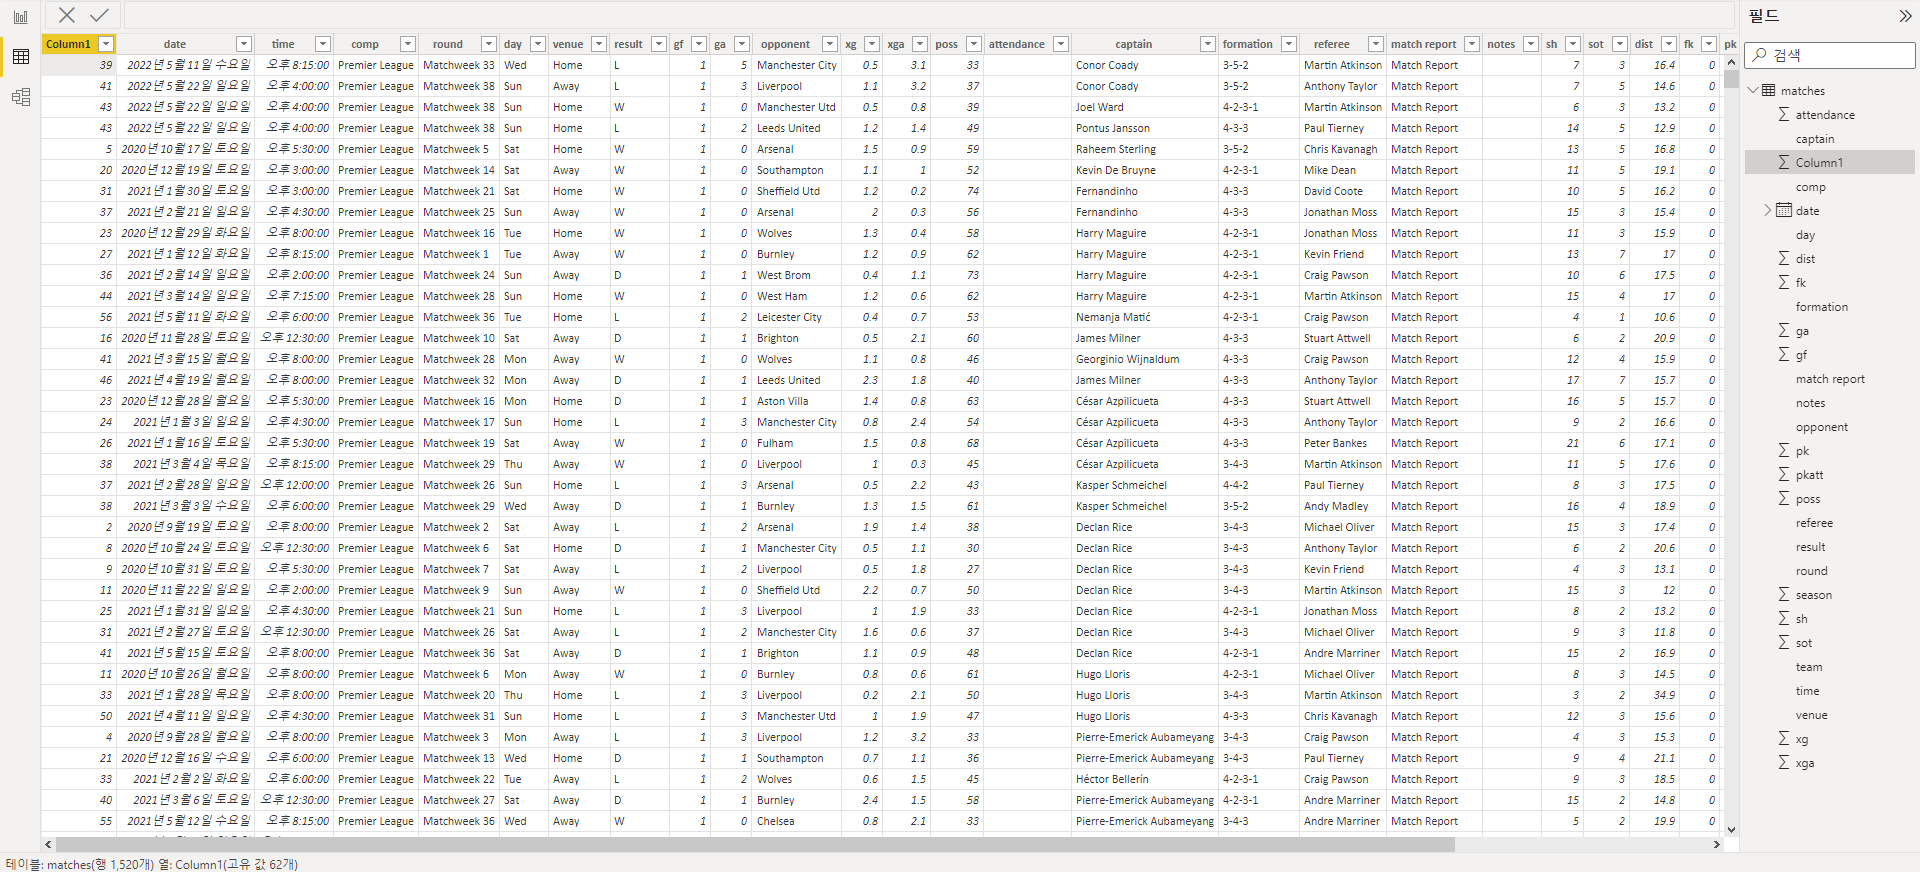Click the match report column header
The height and width of the screenshot is (872, 1920).
click(x=1423, y=44)
